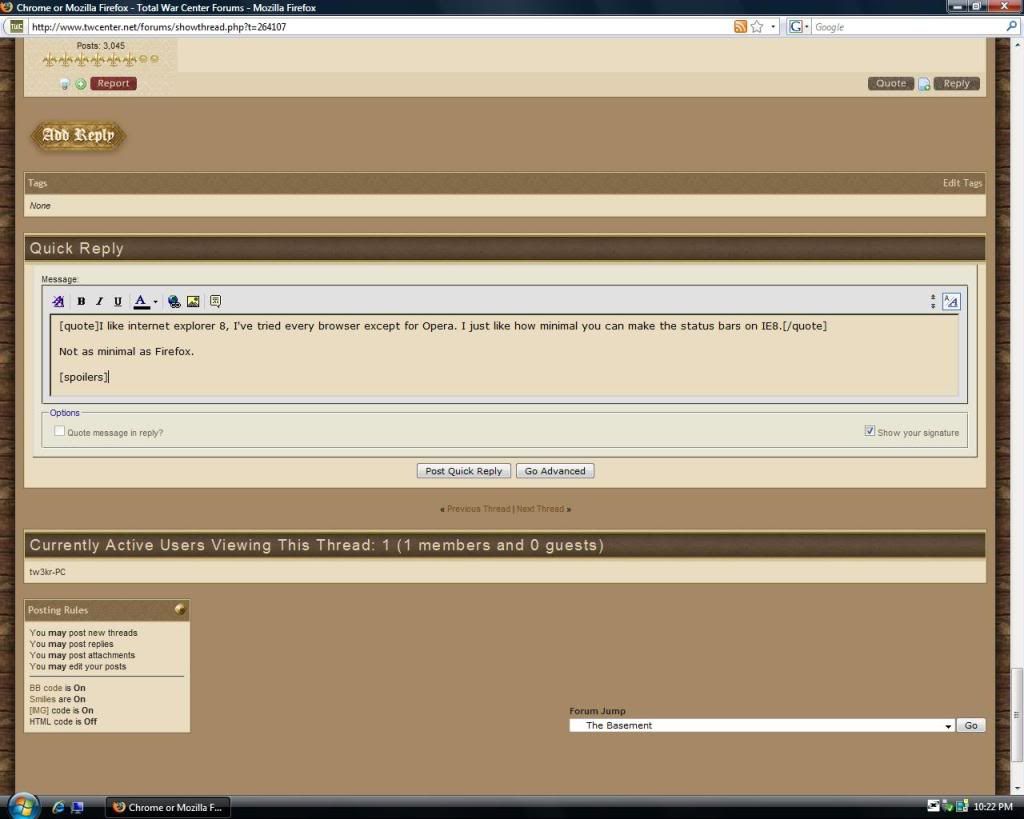Click Remove Text Formatting icon
Viewport: 1024px width, 819px height.
click(x=58, y=301)
